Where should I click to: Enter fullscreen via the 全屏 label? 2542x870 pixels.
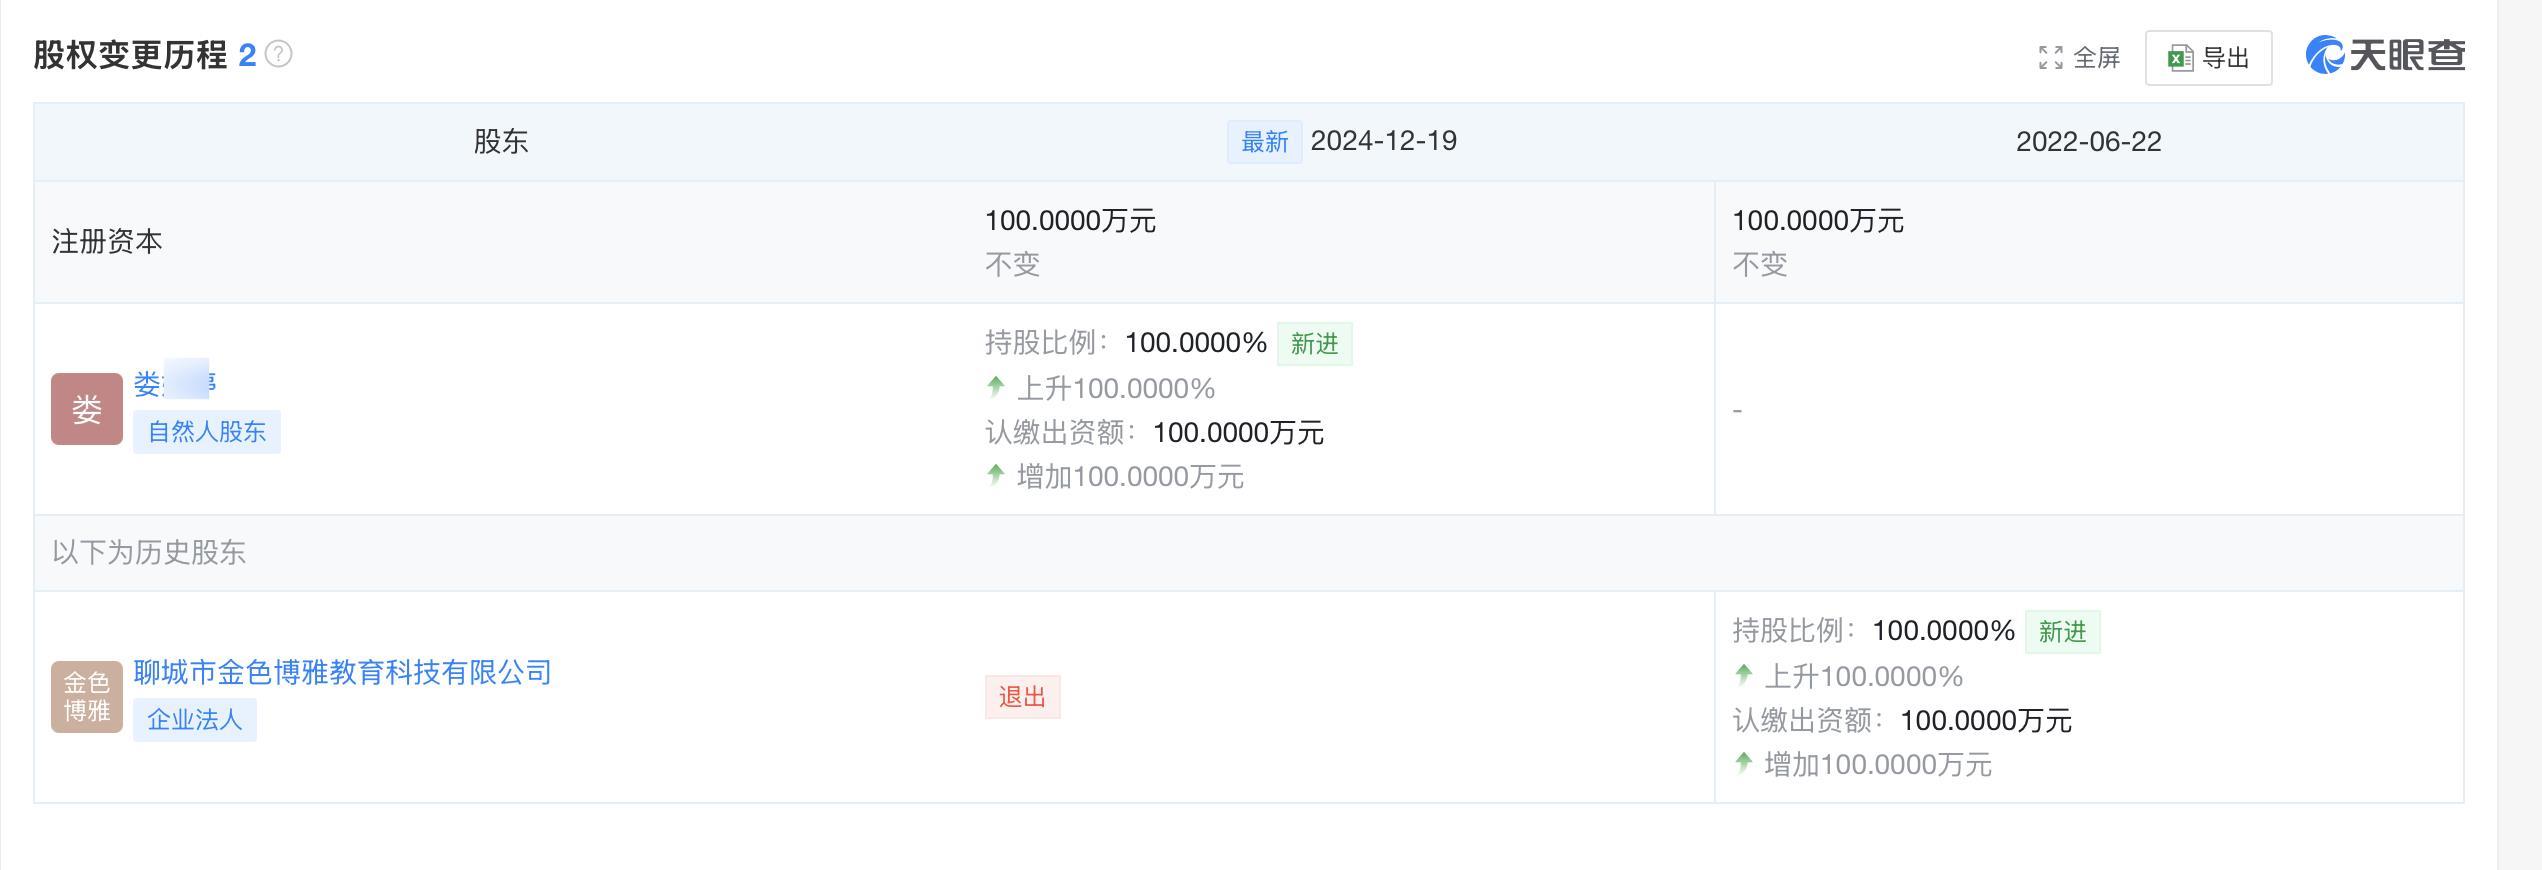click(x=2097, y=58)
